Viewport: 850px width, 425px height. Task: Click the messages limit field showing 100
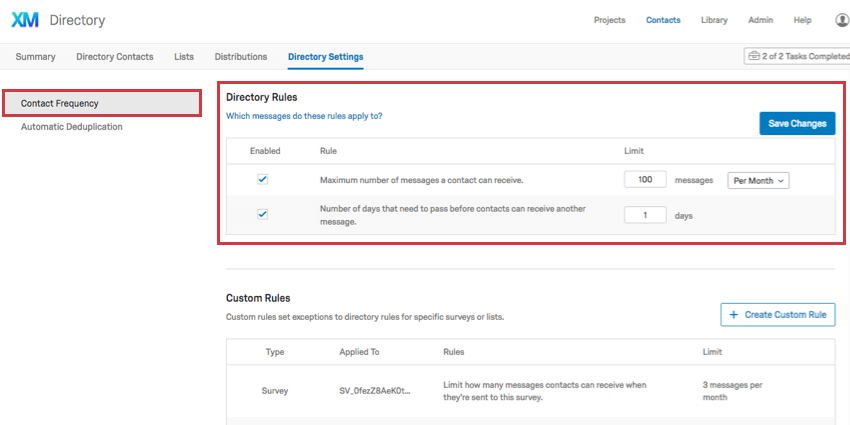pyautogui.click(x=645, y=180)
